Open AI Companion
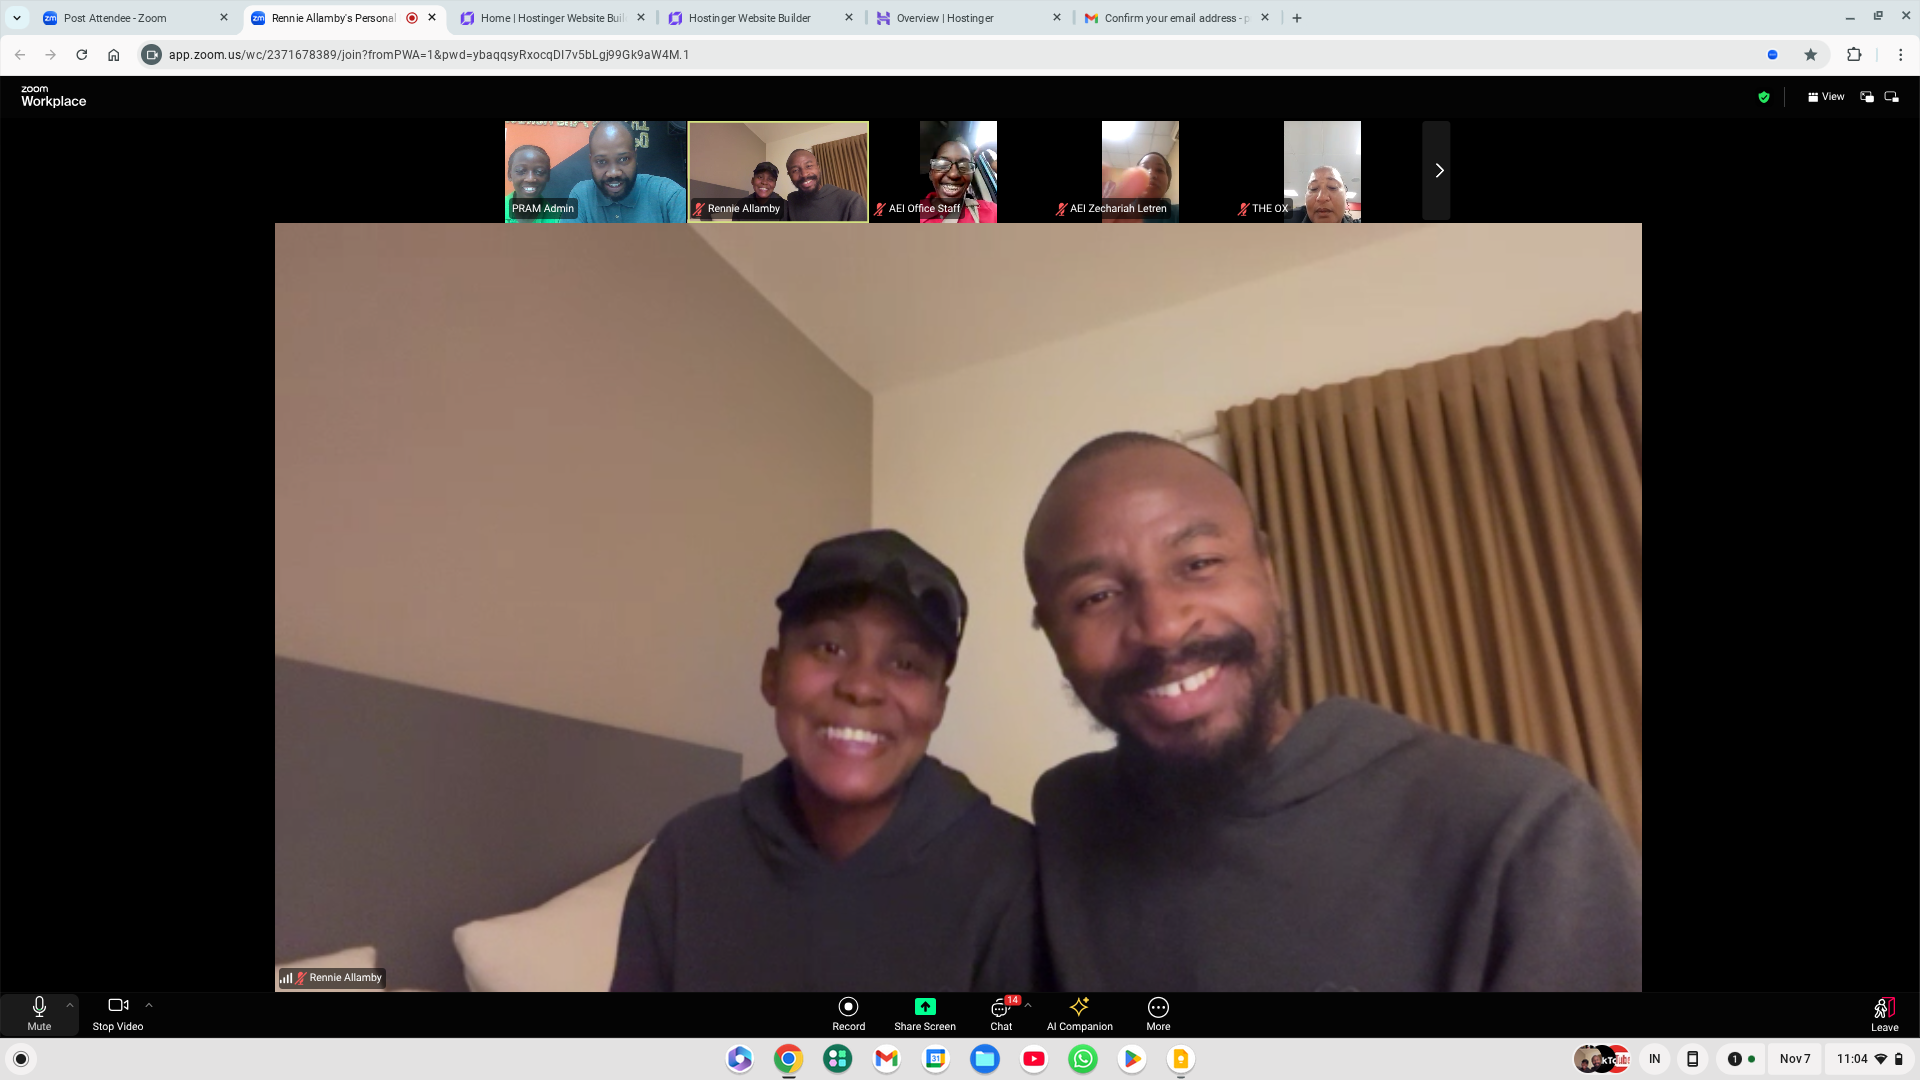This screenshot has height=1080, width=1920. coord(1079,1007)
